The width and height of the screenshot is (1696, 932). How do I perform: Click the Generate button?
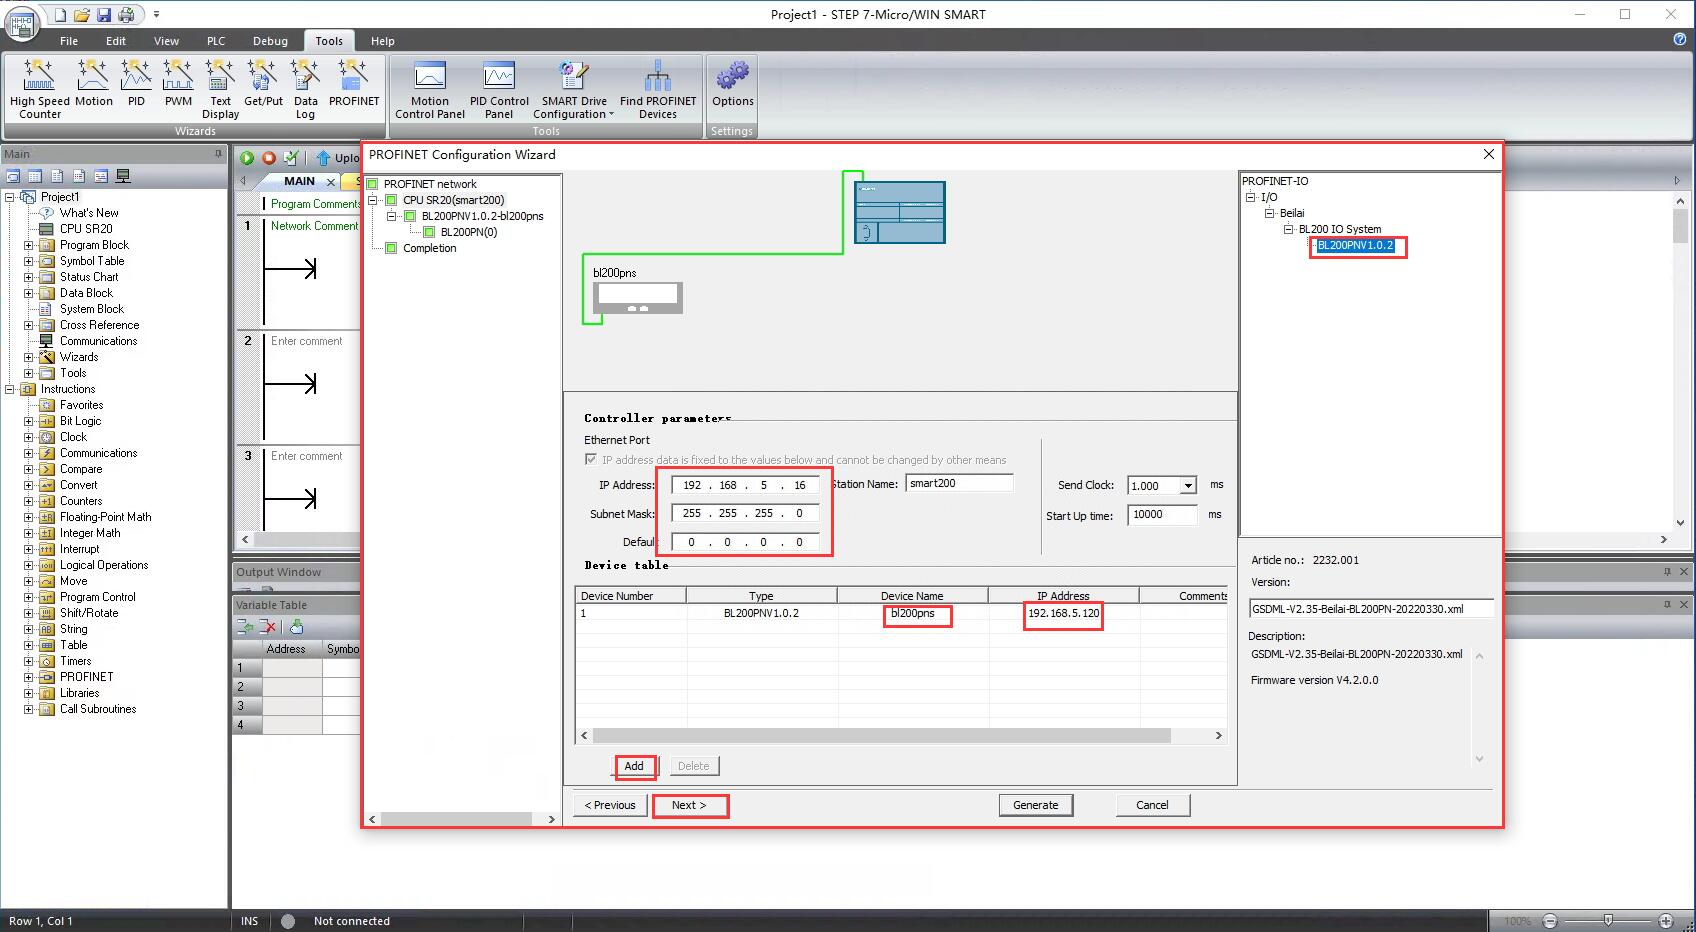coord(1036,805)
